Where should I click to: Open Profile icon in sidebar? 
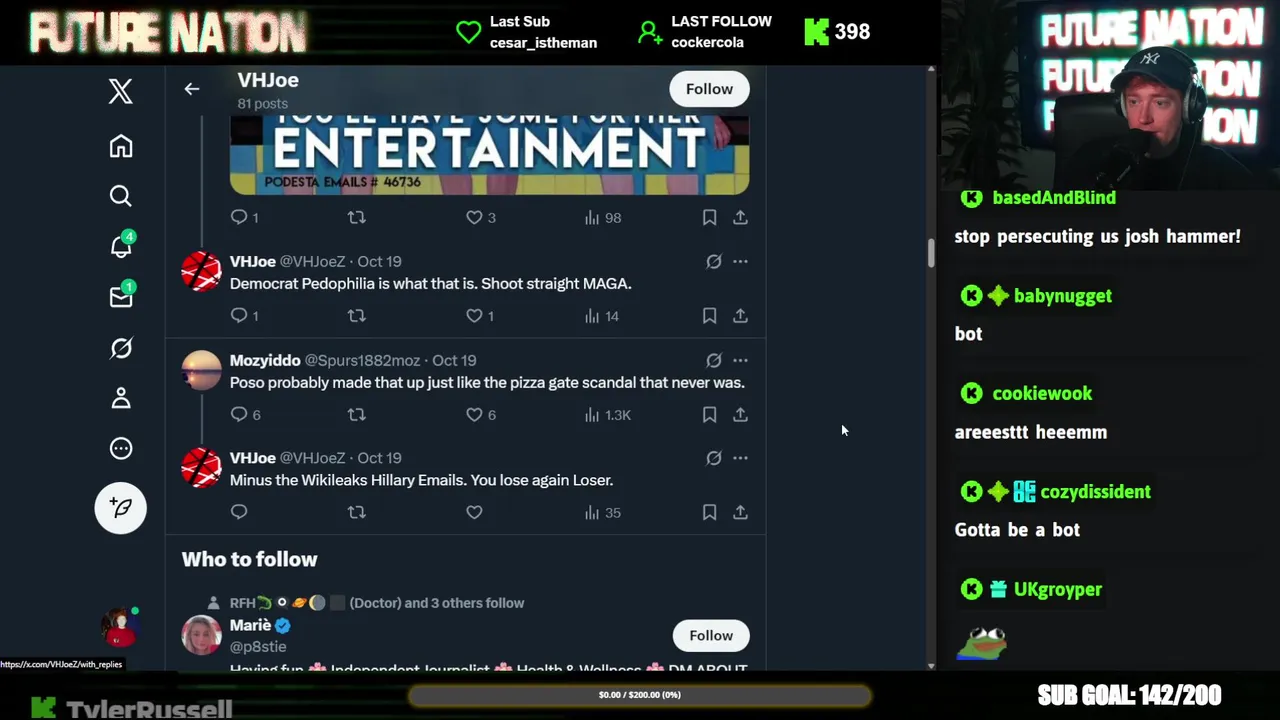point(121,398)
